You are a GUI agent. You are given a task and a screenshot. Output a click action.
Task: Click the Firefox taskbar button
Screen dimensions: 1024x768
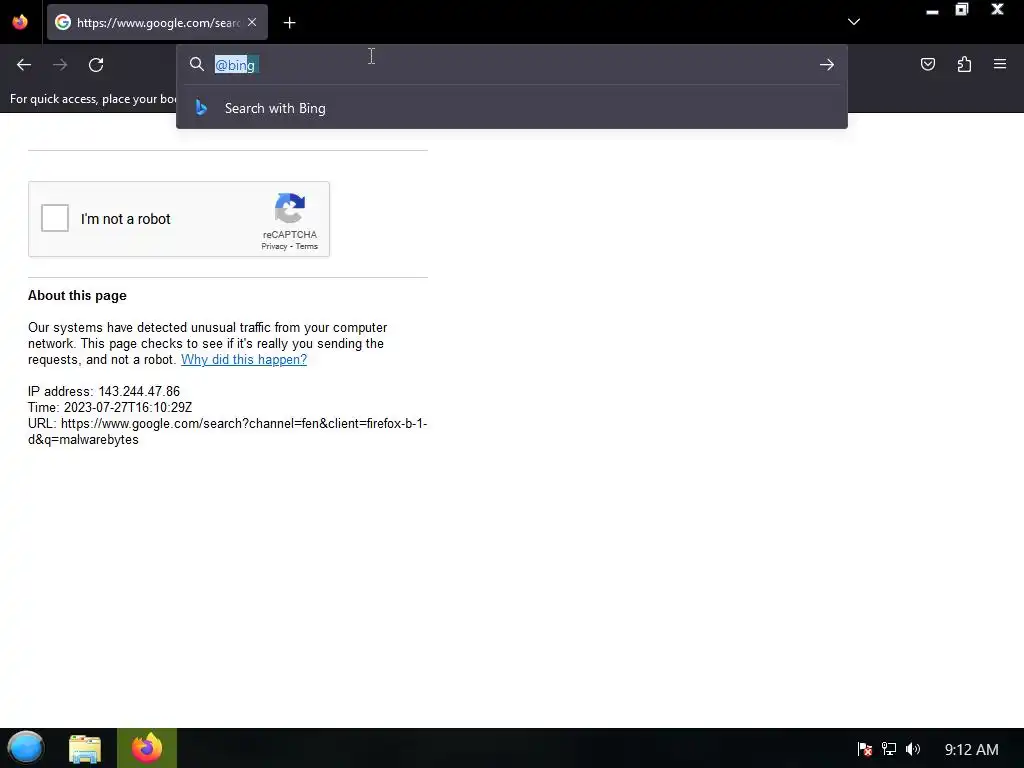click(147, 748)
